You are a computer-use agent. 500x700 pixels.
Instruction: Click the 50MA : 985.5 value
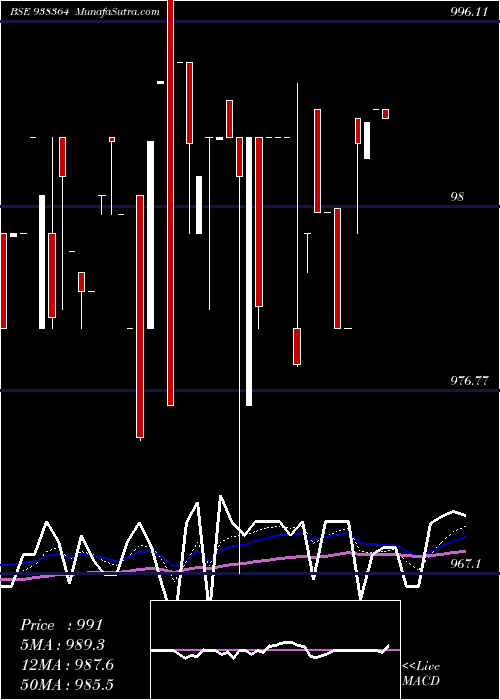(67, 684)
